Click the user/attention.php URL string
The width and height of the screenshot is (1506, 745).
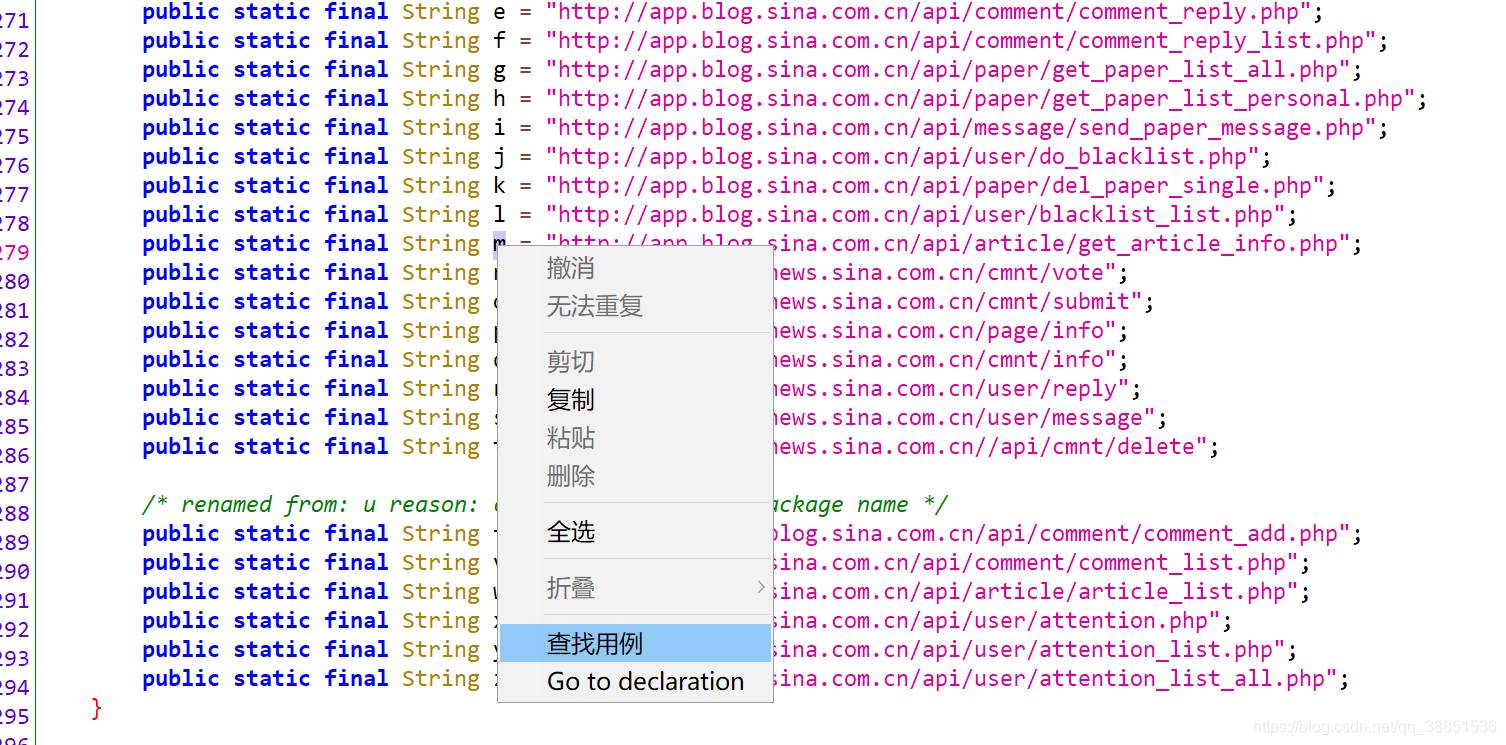(997, 622)
